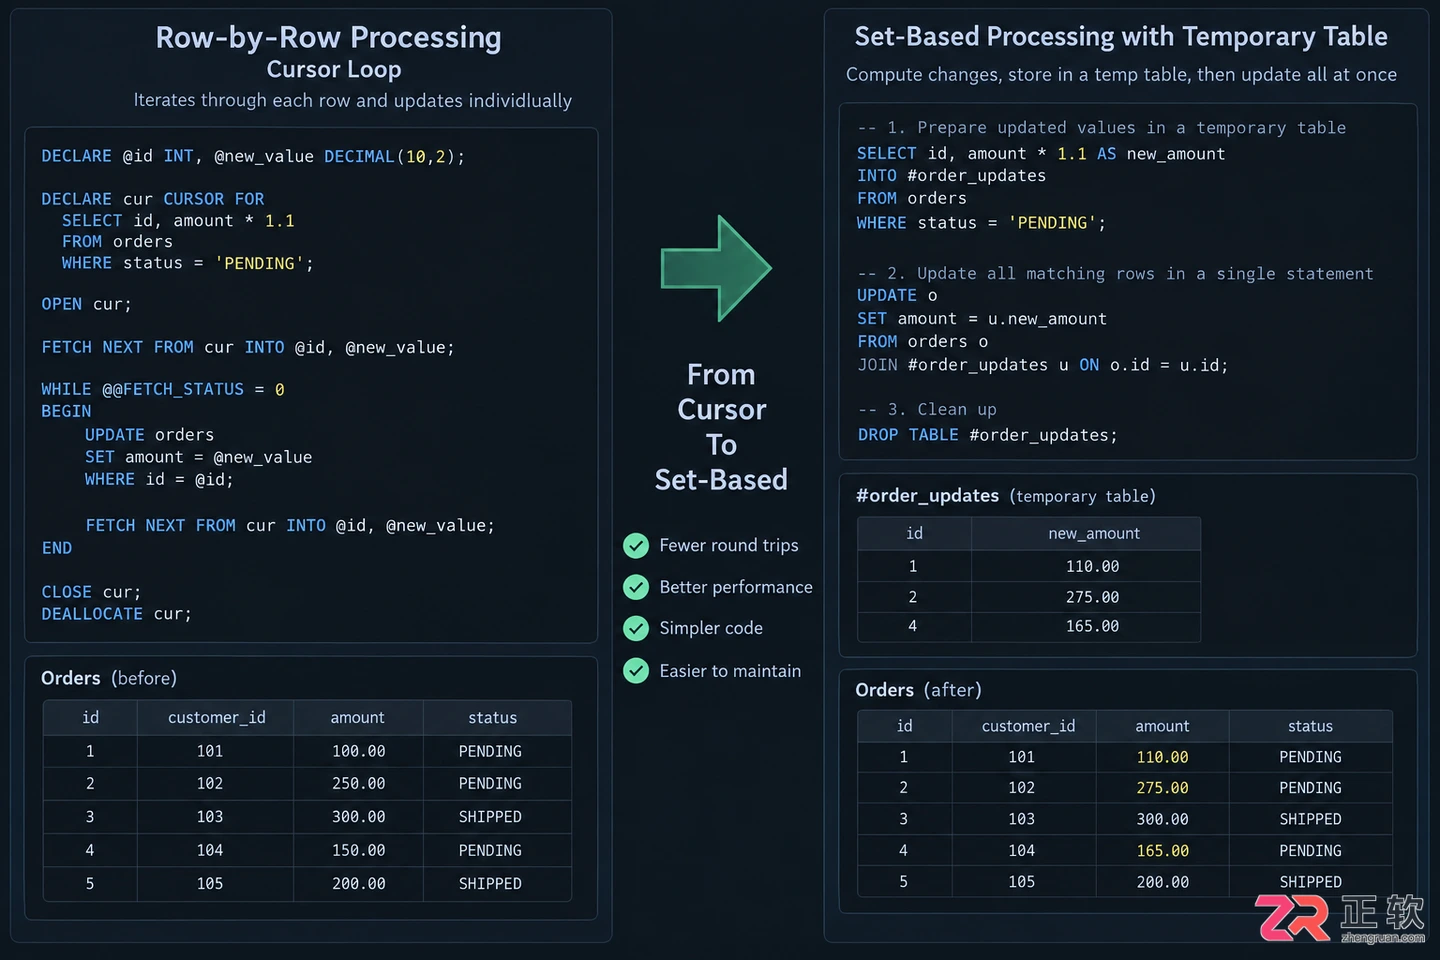
Task: Click the SET amount = @new_value line
Action: coord(198,457)
